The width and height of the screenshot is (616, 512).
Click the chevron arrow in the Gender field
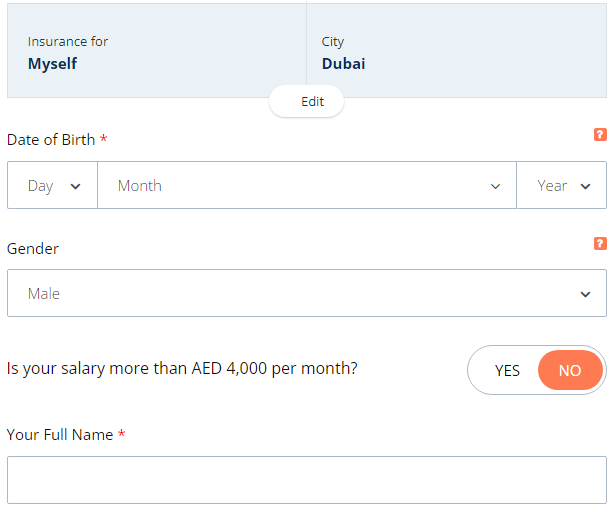[585, 294]
